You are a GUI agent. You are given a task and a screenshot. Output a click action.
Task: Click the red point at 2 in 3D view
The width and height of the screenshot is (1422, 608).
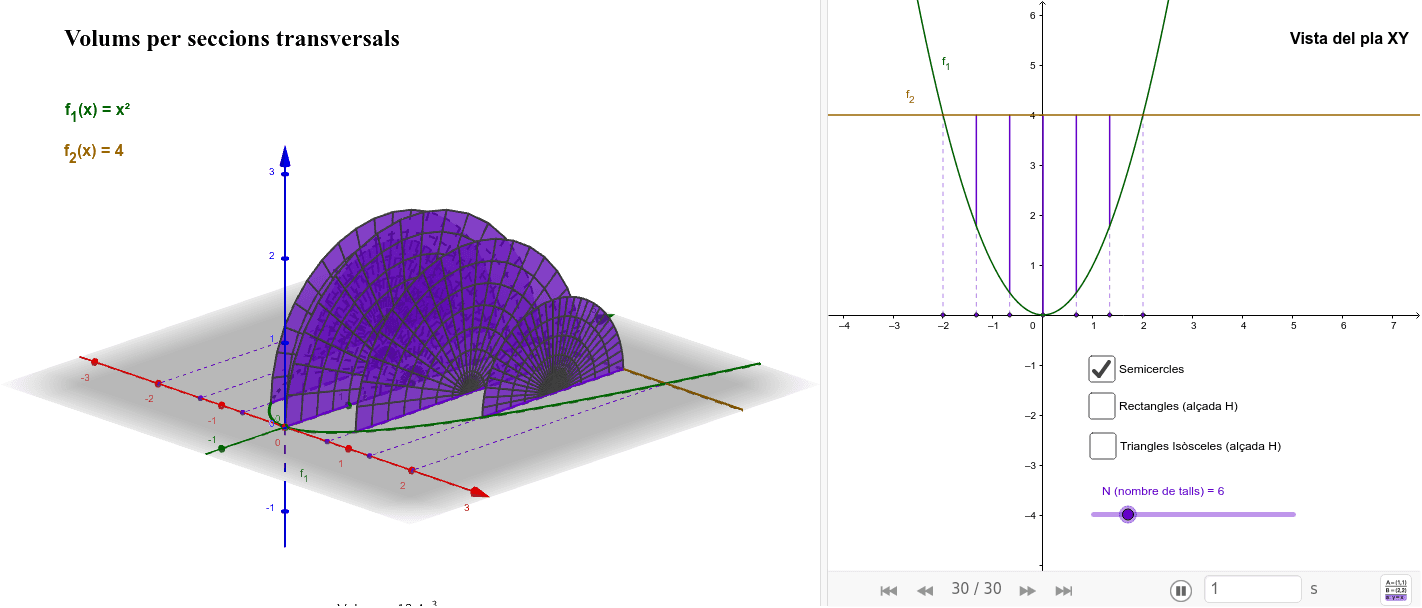click(411, 469)
